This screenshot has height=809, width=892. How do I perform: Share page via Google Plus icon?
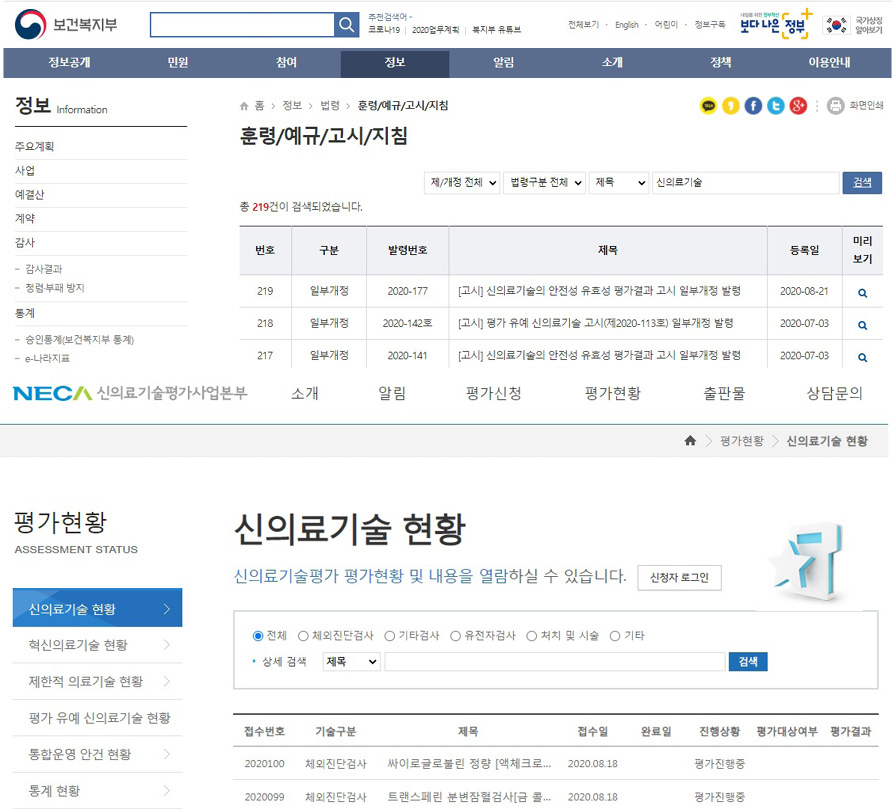pos(797,106)
